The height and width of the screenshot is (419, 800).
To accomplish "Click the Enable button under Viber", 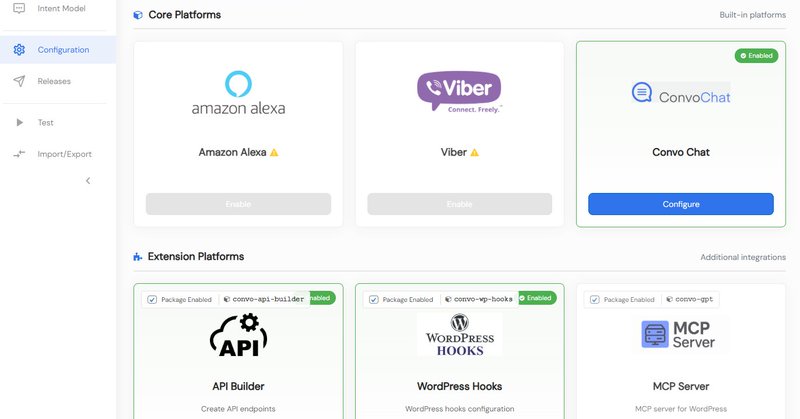I will click(x=459, y=204).
